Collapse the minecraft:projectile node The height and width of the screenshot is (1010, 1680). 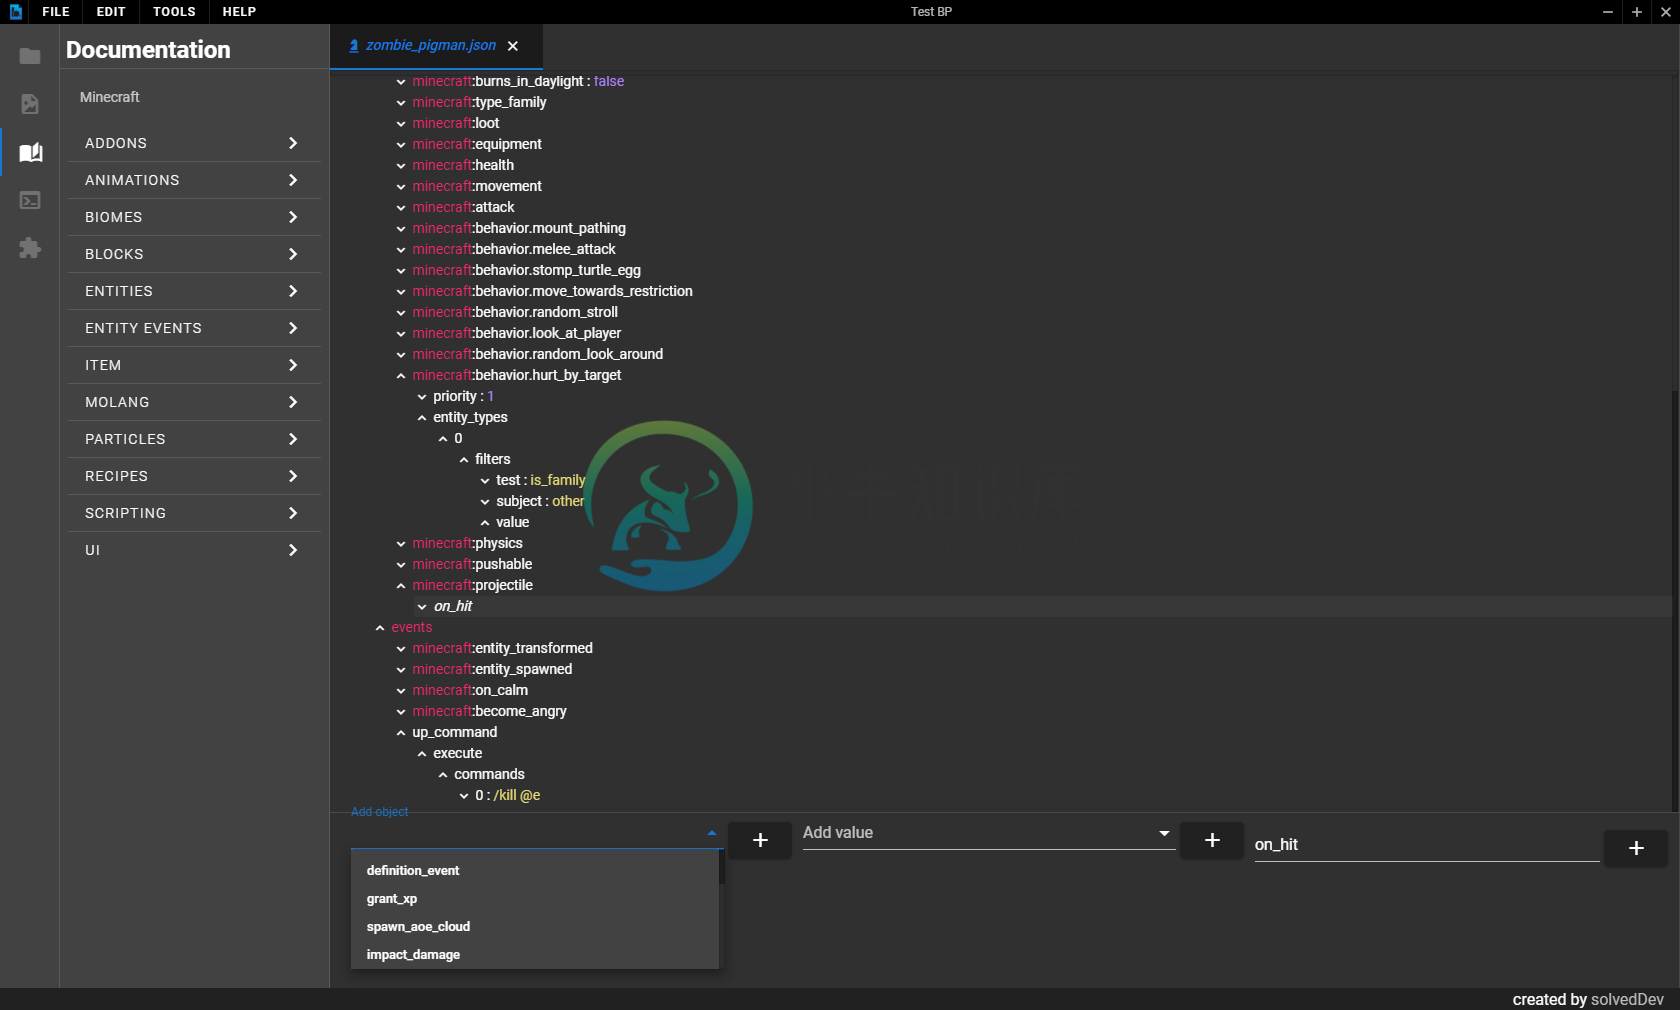401,586
